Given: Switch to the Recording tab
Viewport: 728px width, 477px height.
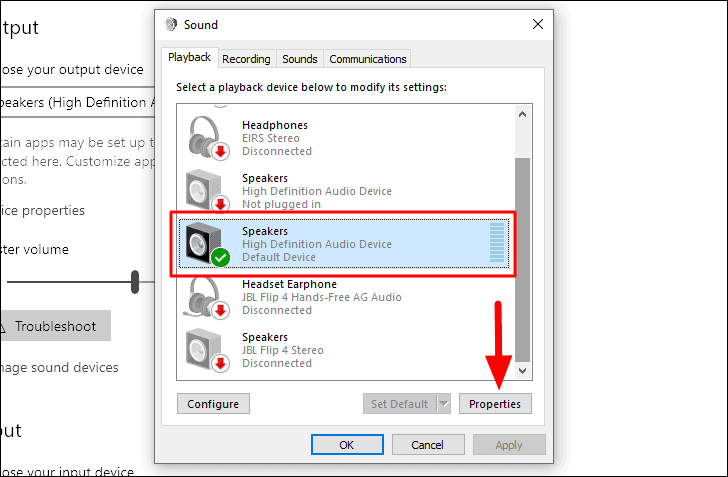Looking at the screenshot, I should click(x=246, y=59).
